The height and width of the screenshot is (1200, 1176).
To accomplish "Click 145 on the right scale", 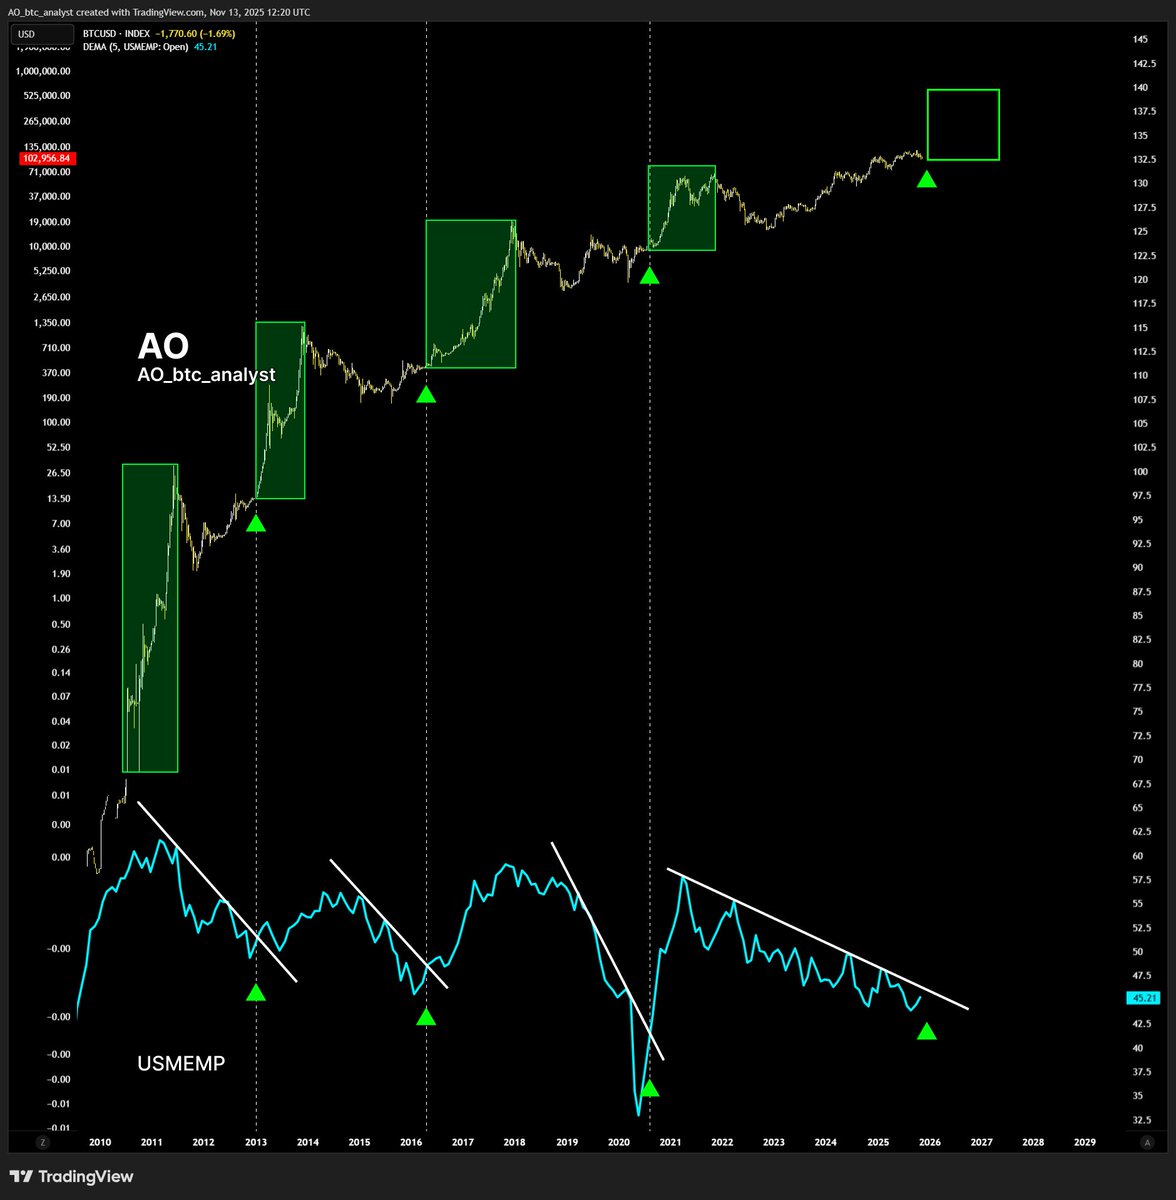I will point(1140,39).
